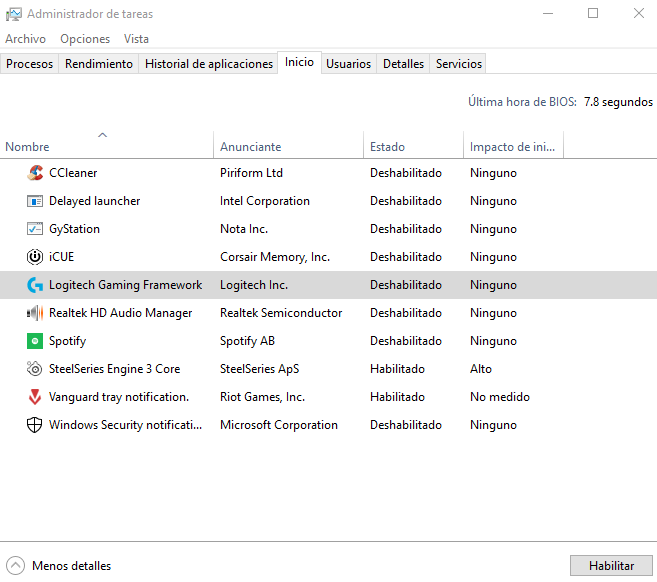Click the No medido impact value
The width and height of the screenshot is (657, 582).
pos(499,397)
